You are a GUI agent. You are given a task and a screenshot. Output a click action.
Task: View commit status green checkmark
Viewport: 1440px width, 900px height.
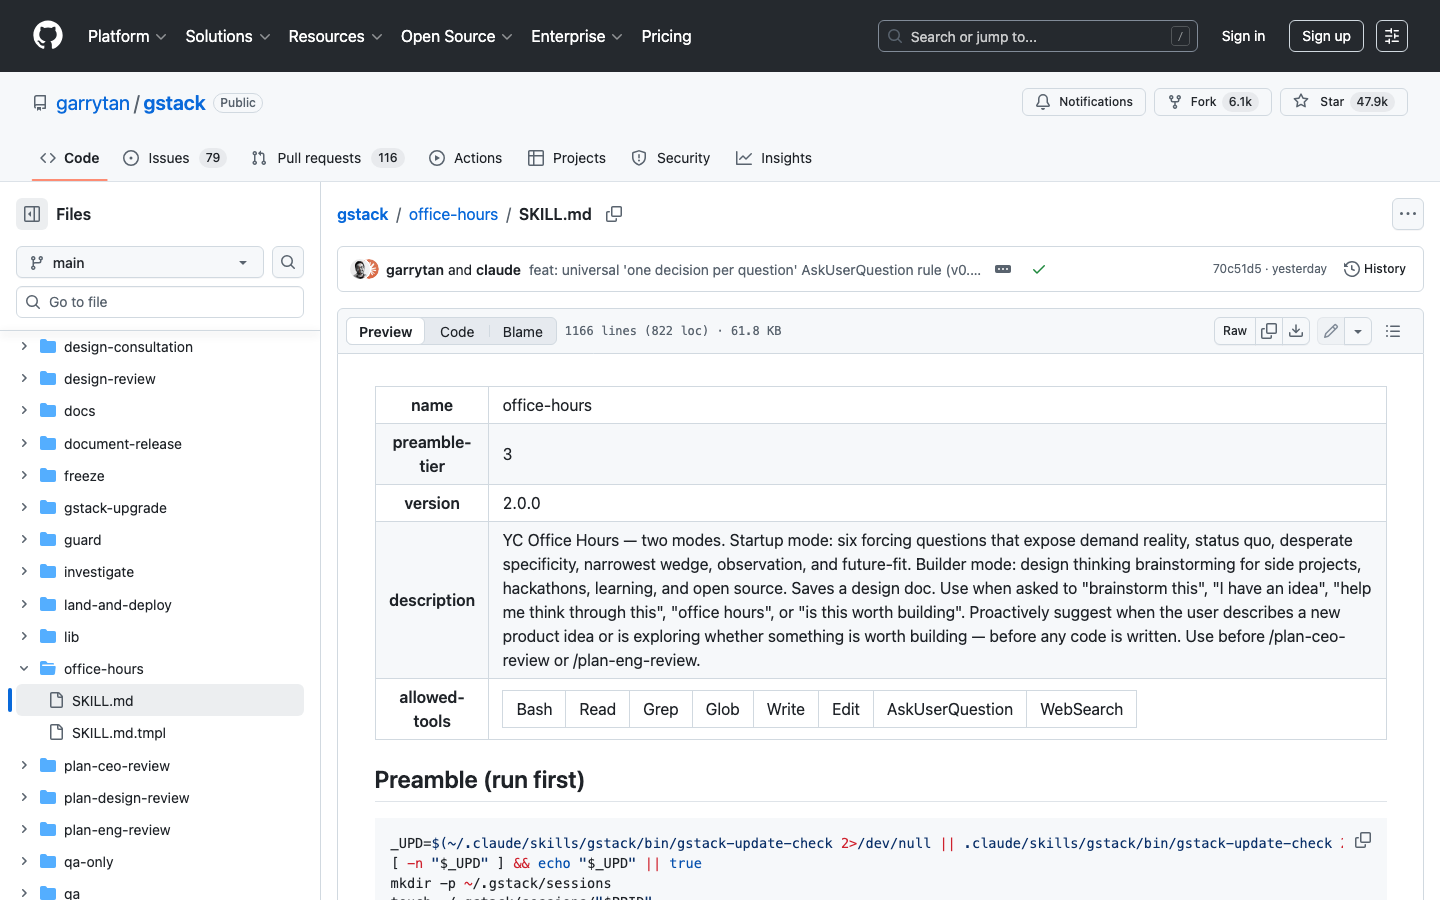coord(1039,269)
